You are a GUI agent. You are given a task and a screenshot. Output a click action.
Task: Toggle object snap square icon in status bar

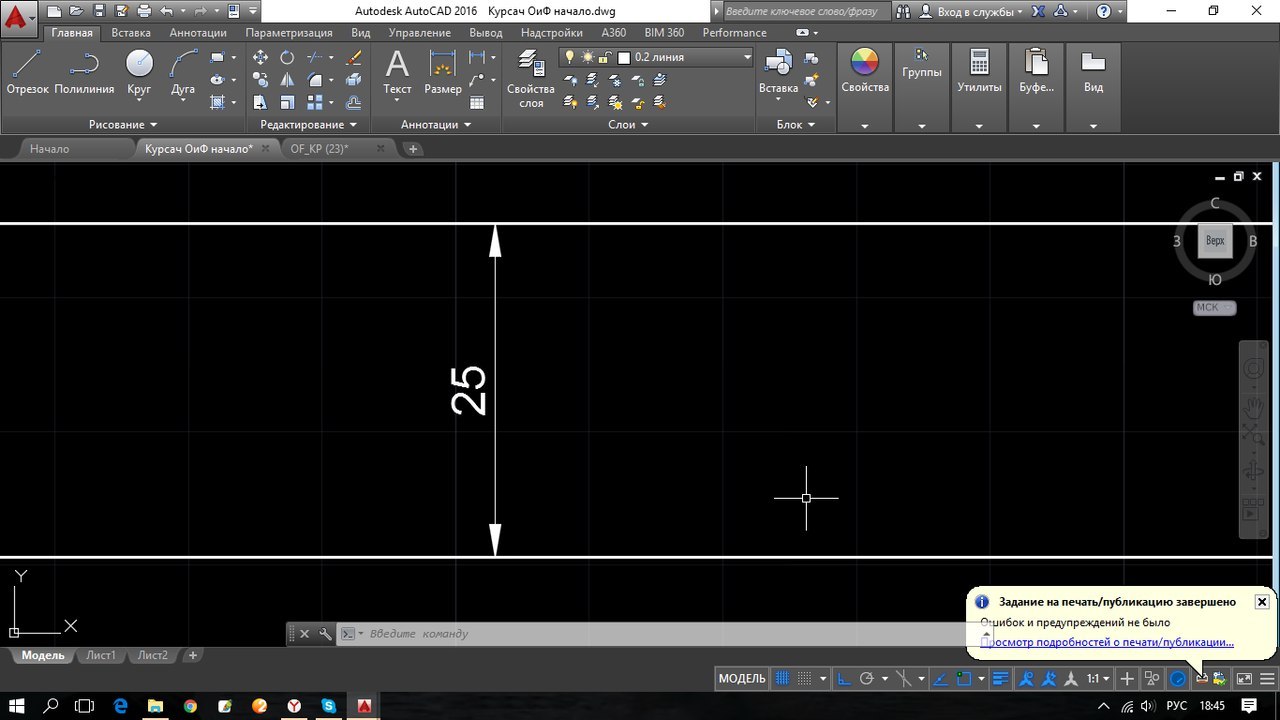[963, 678]
